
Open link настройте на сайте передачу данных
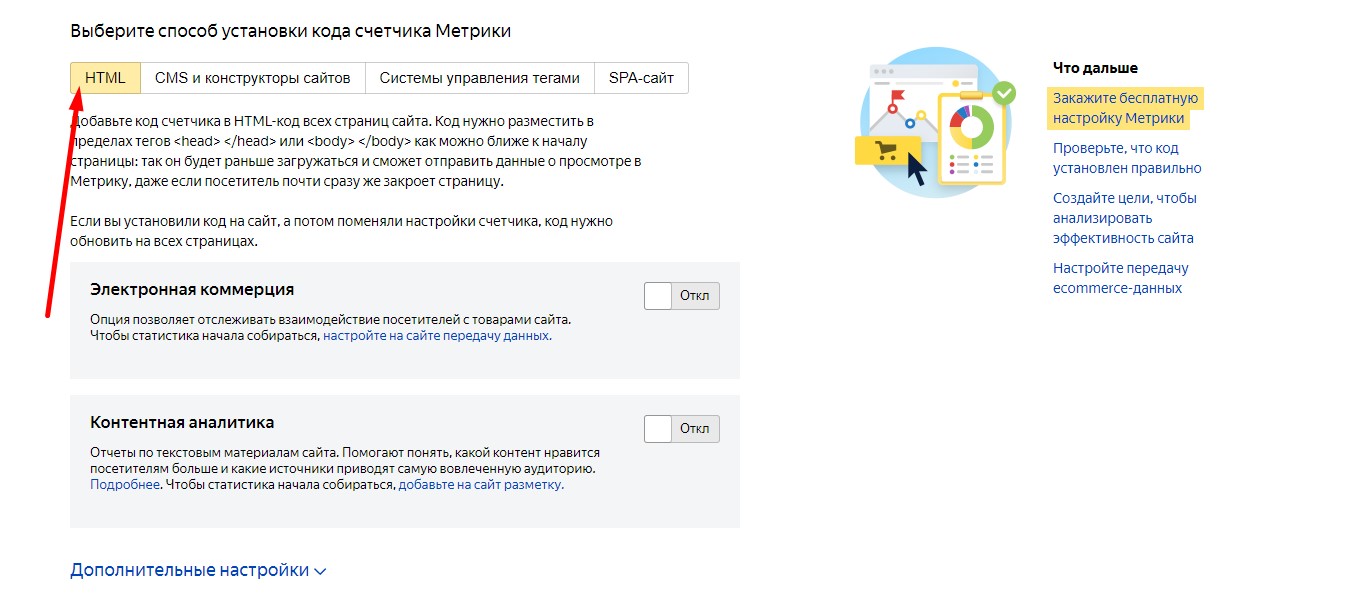click(x=436, y=334)
